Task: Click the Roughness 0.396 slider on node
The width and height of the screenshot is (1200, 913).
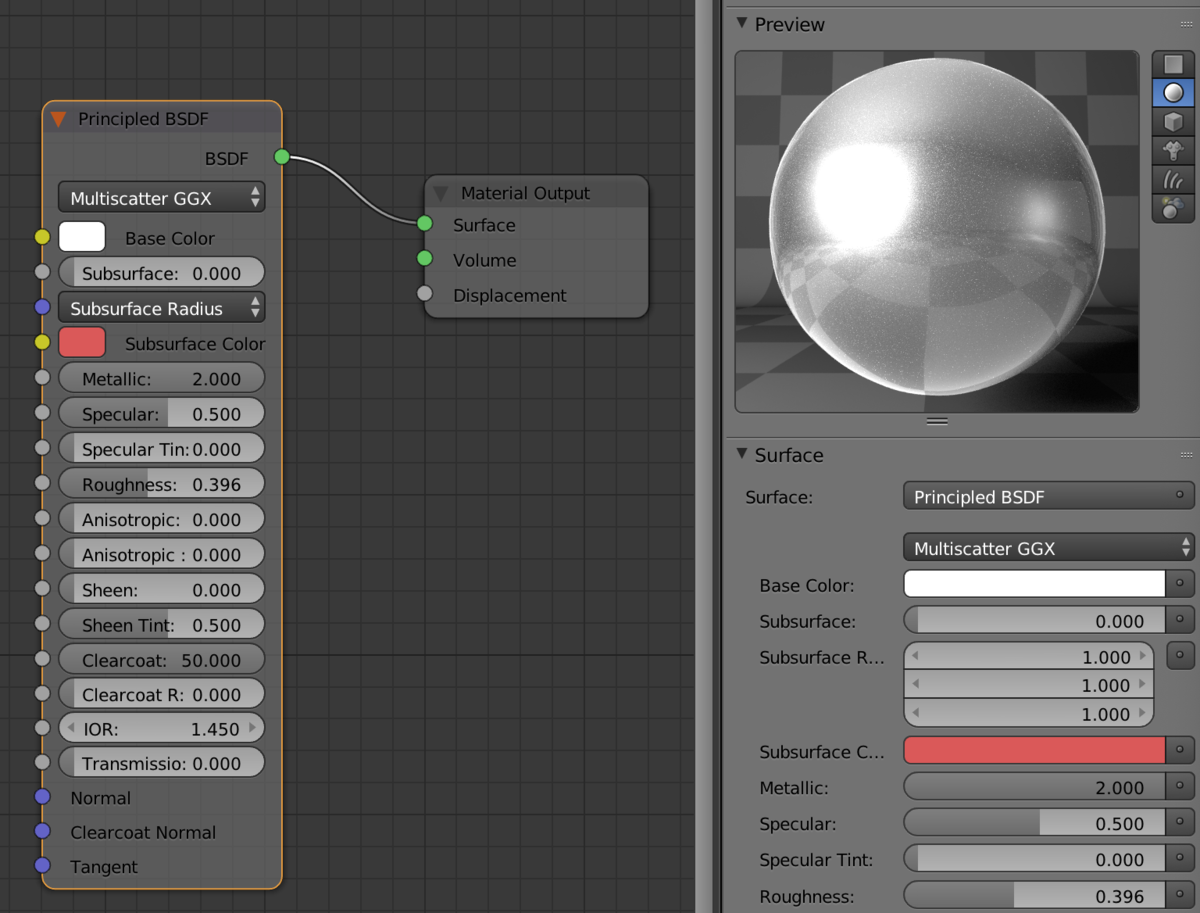Action: pyautogui.click(x=161, y=484)
